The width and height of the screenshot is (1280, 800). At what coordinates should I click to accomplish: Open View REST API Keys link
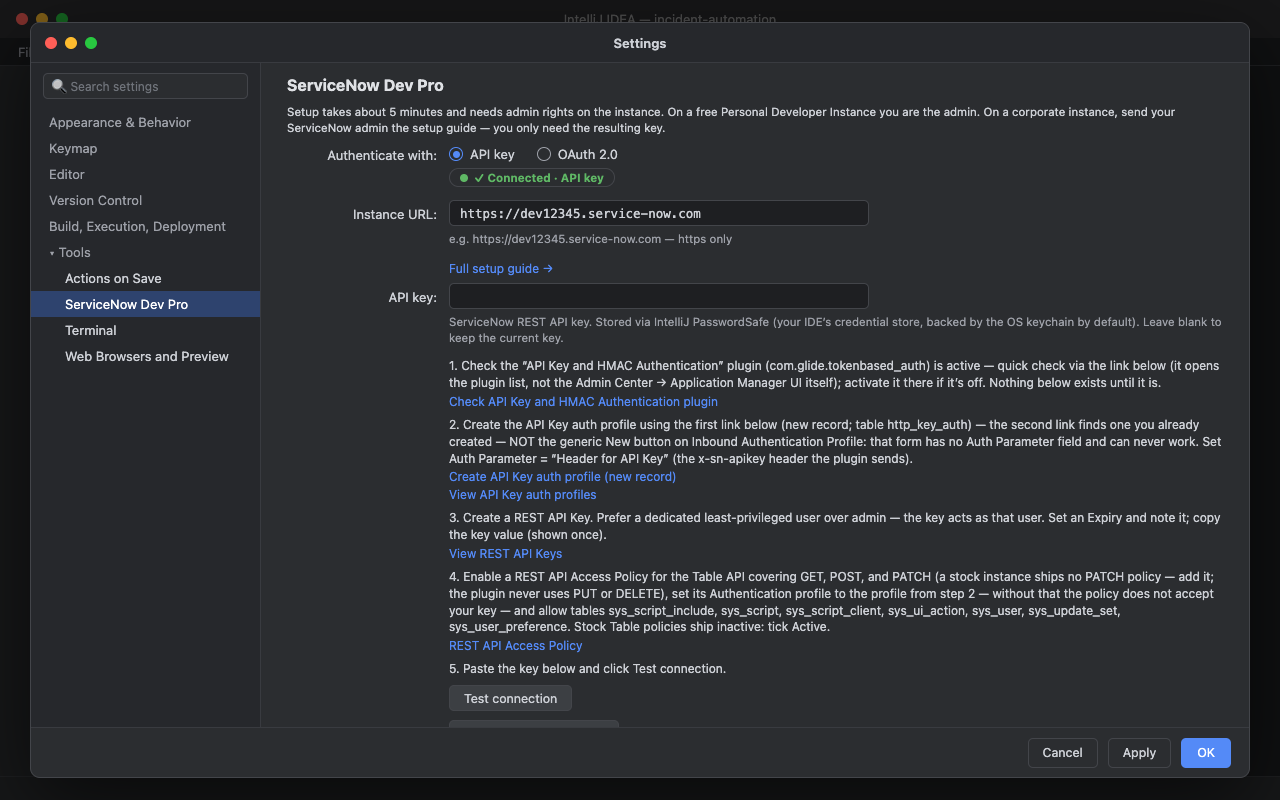click(505, 554)
